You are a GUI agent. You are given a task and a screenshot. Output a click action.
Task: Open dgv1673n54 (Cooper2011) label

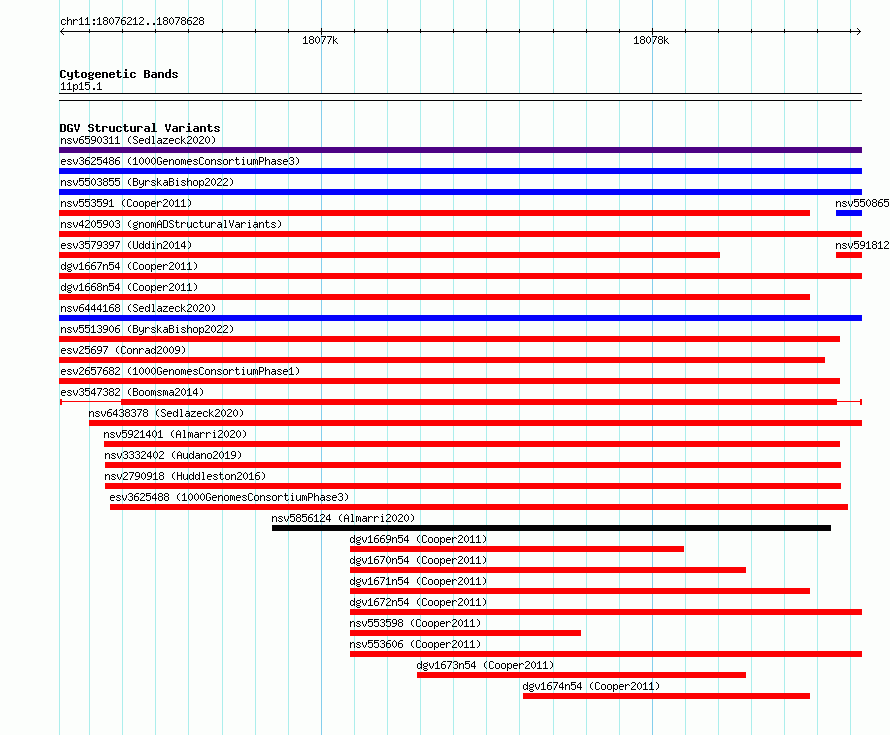click(485, 665)
